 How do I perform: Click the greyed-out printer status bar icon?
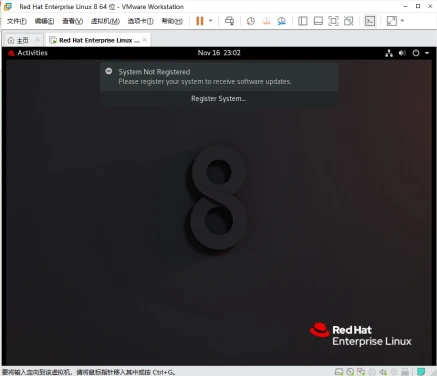(x=372, y=372)
